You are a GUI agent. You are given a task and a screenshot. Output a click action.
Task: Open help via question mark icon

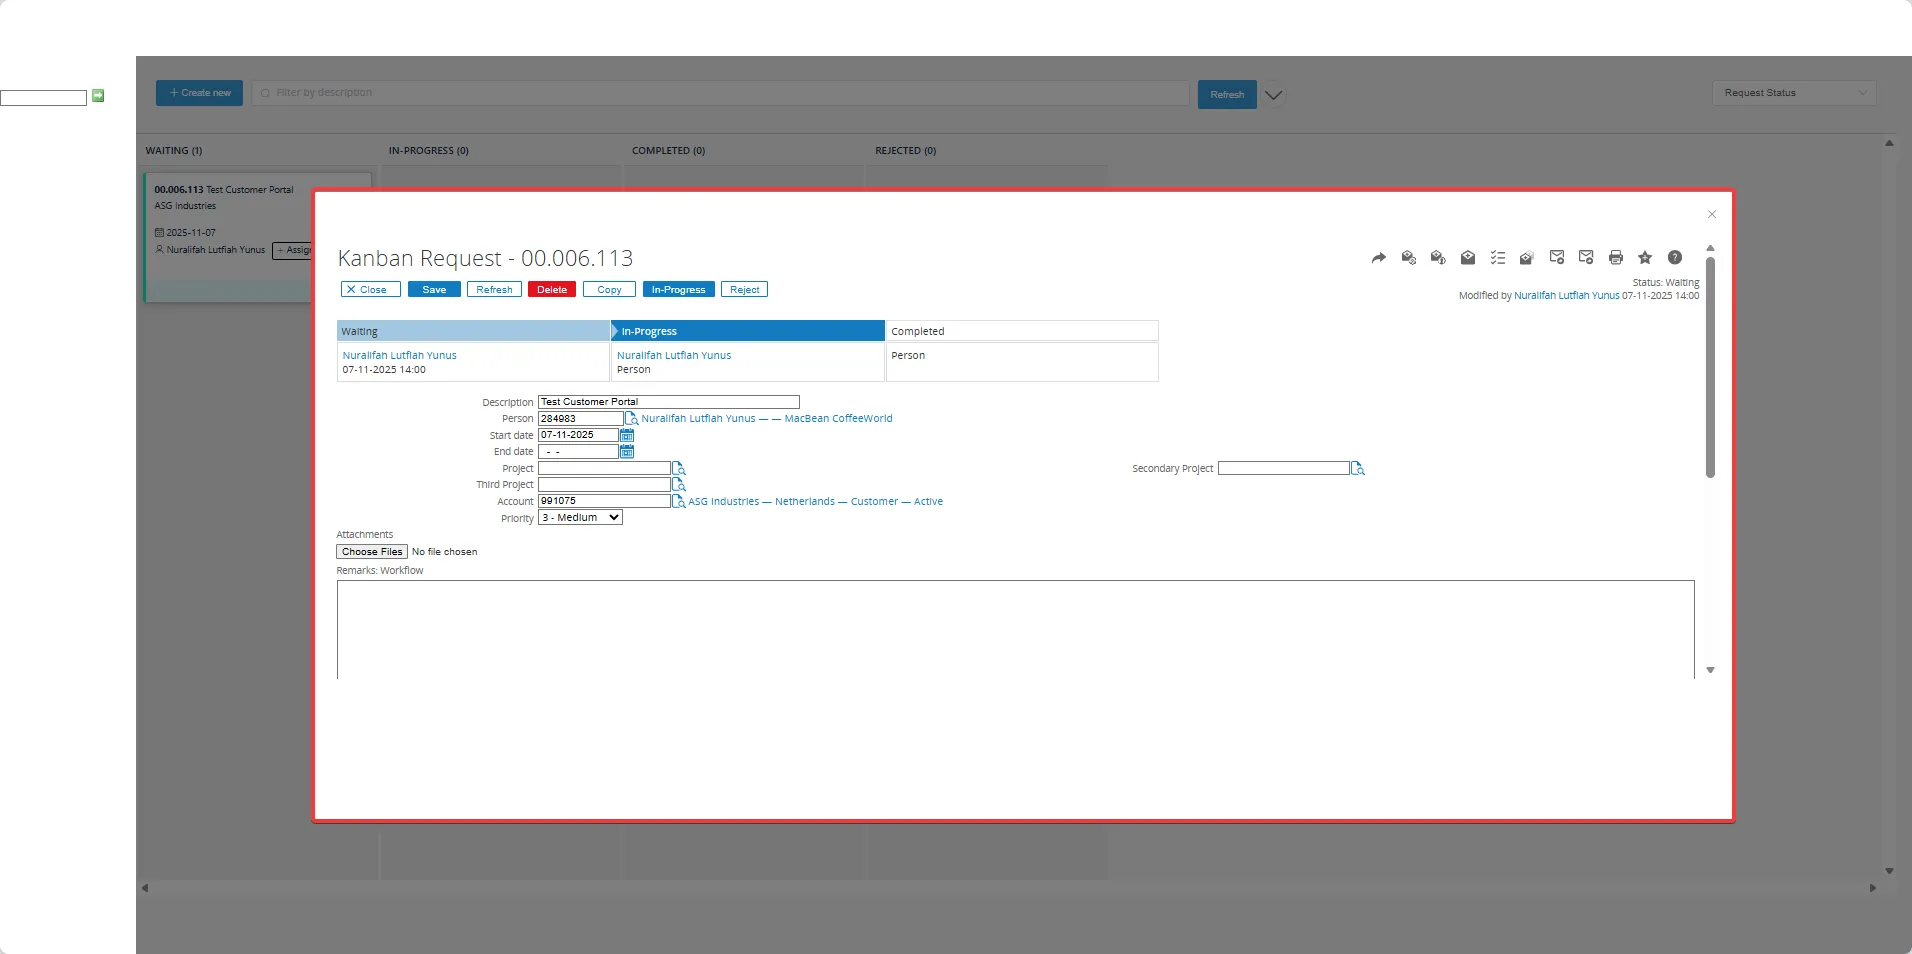tap(1675, 258)
